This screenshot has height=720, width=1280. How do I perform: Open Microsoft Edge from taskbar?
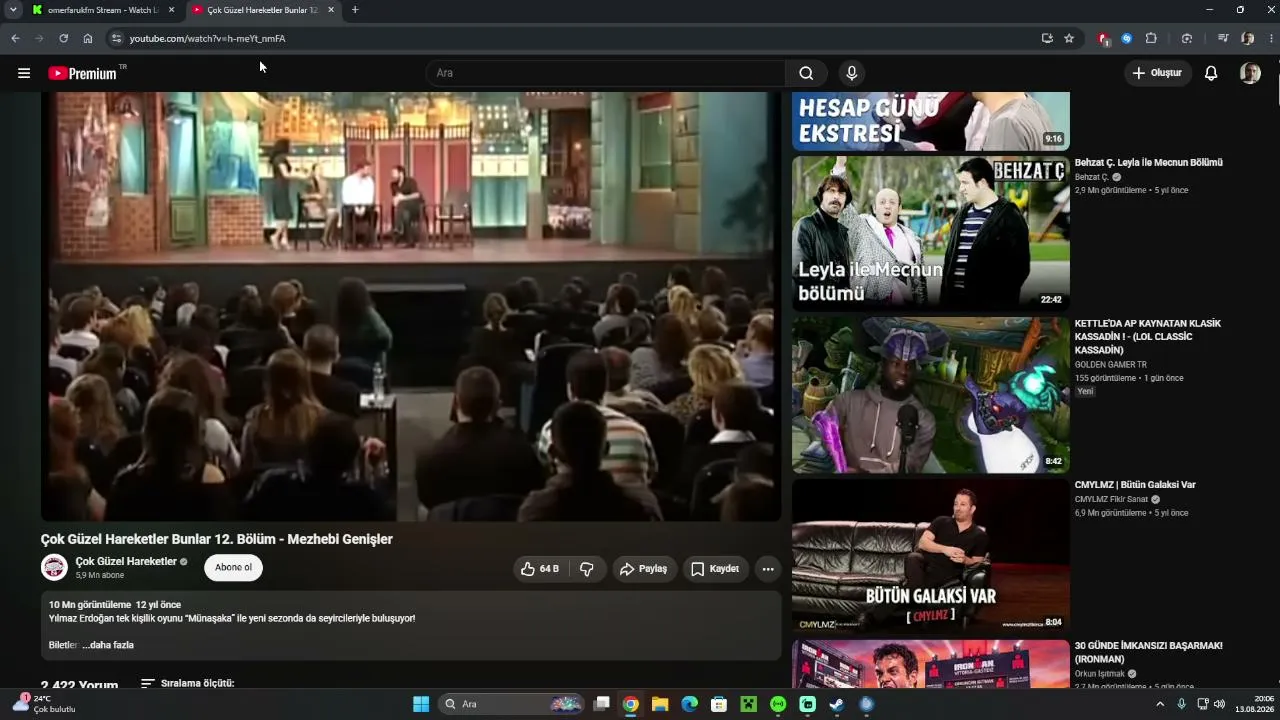[x=689, y=704]
